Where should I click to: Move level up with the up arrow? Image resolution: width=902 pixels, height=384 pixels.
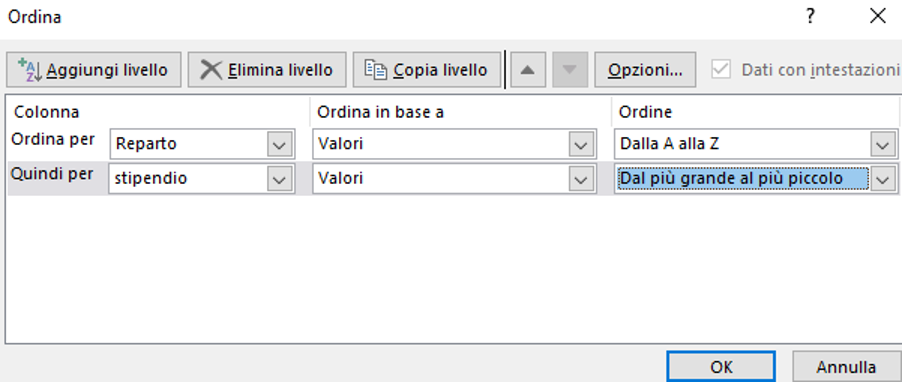pyautogui.click(x=528, y=70)
